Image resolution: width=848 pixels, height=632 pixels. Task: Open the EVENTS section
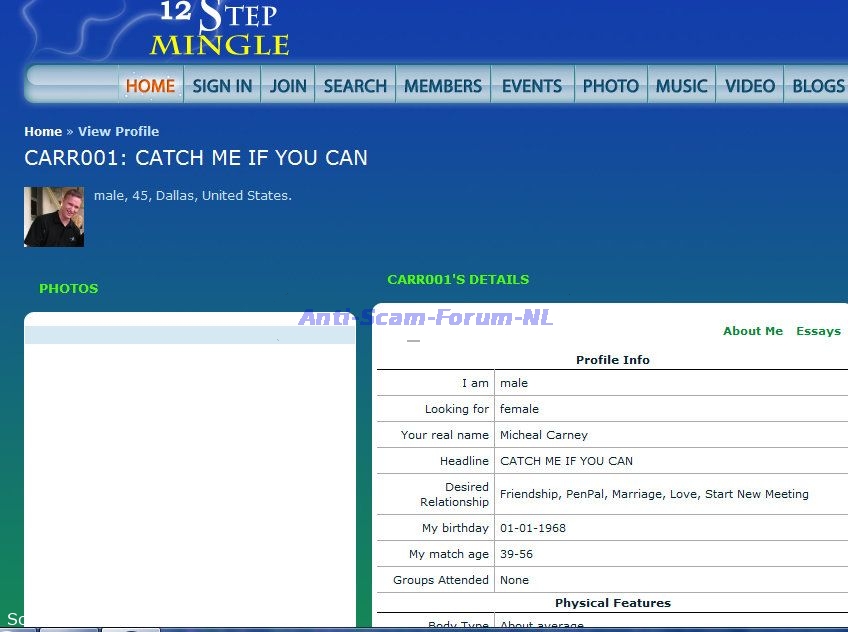pyautogui.click(x=532, y=86)
